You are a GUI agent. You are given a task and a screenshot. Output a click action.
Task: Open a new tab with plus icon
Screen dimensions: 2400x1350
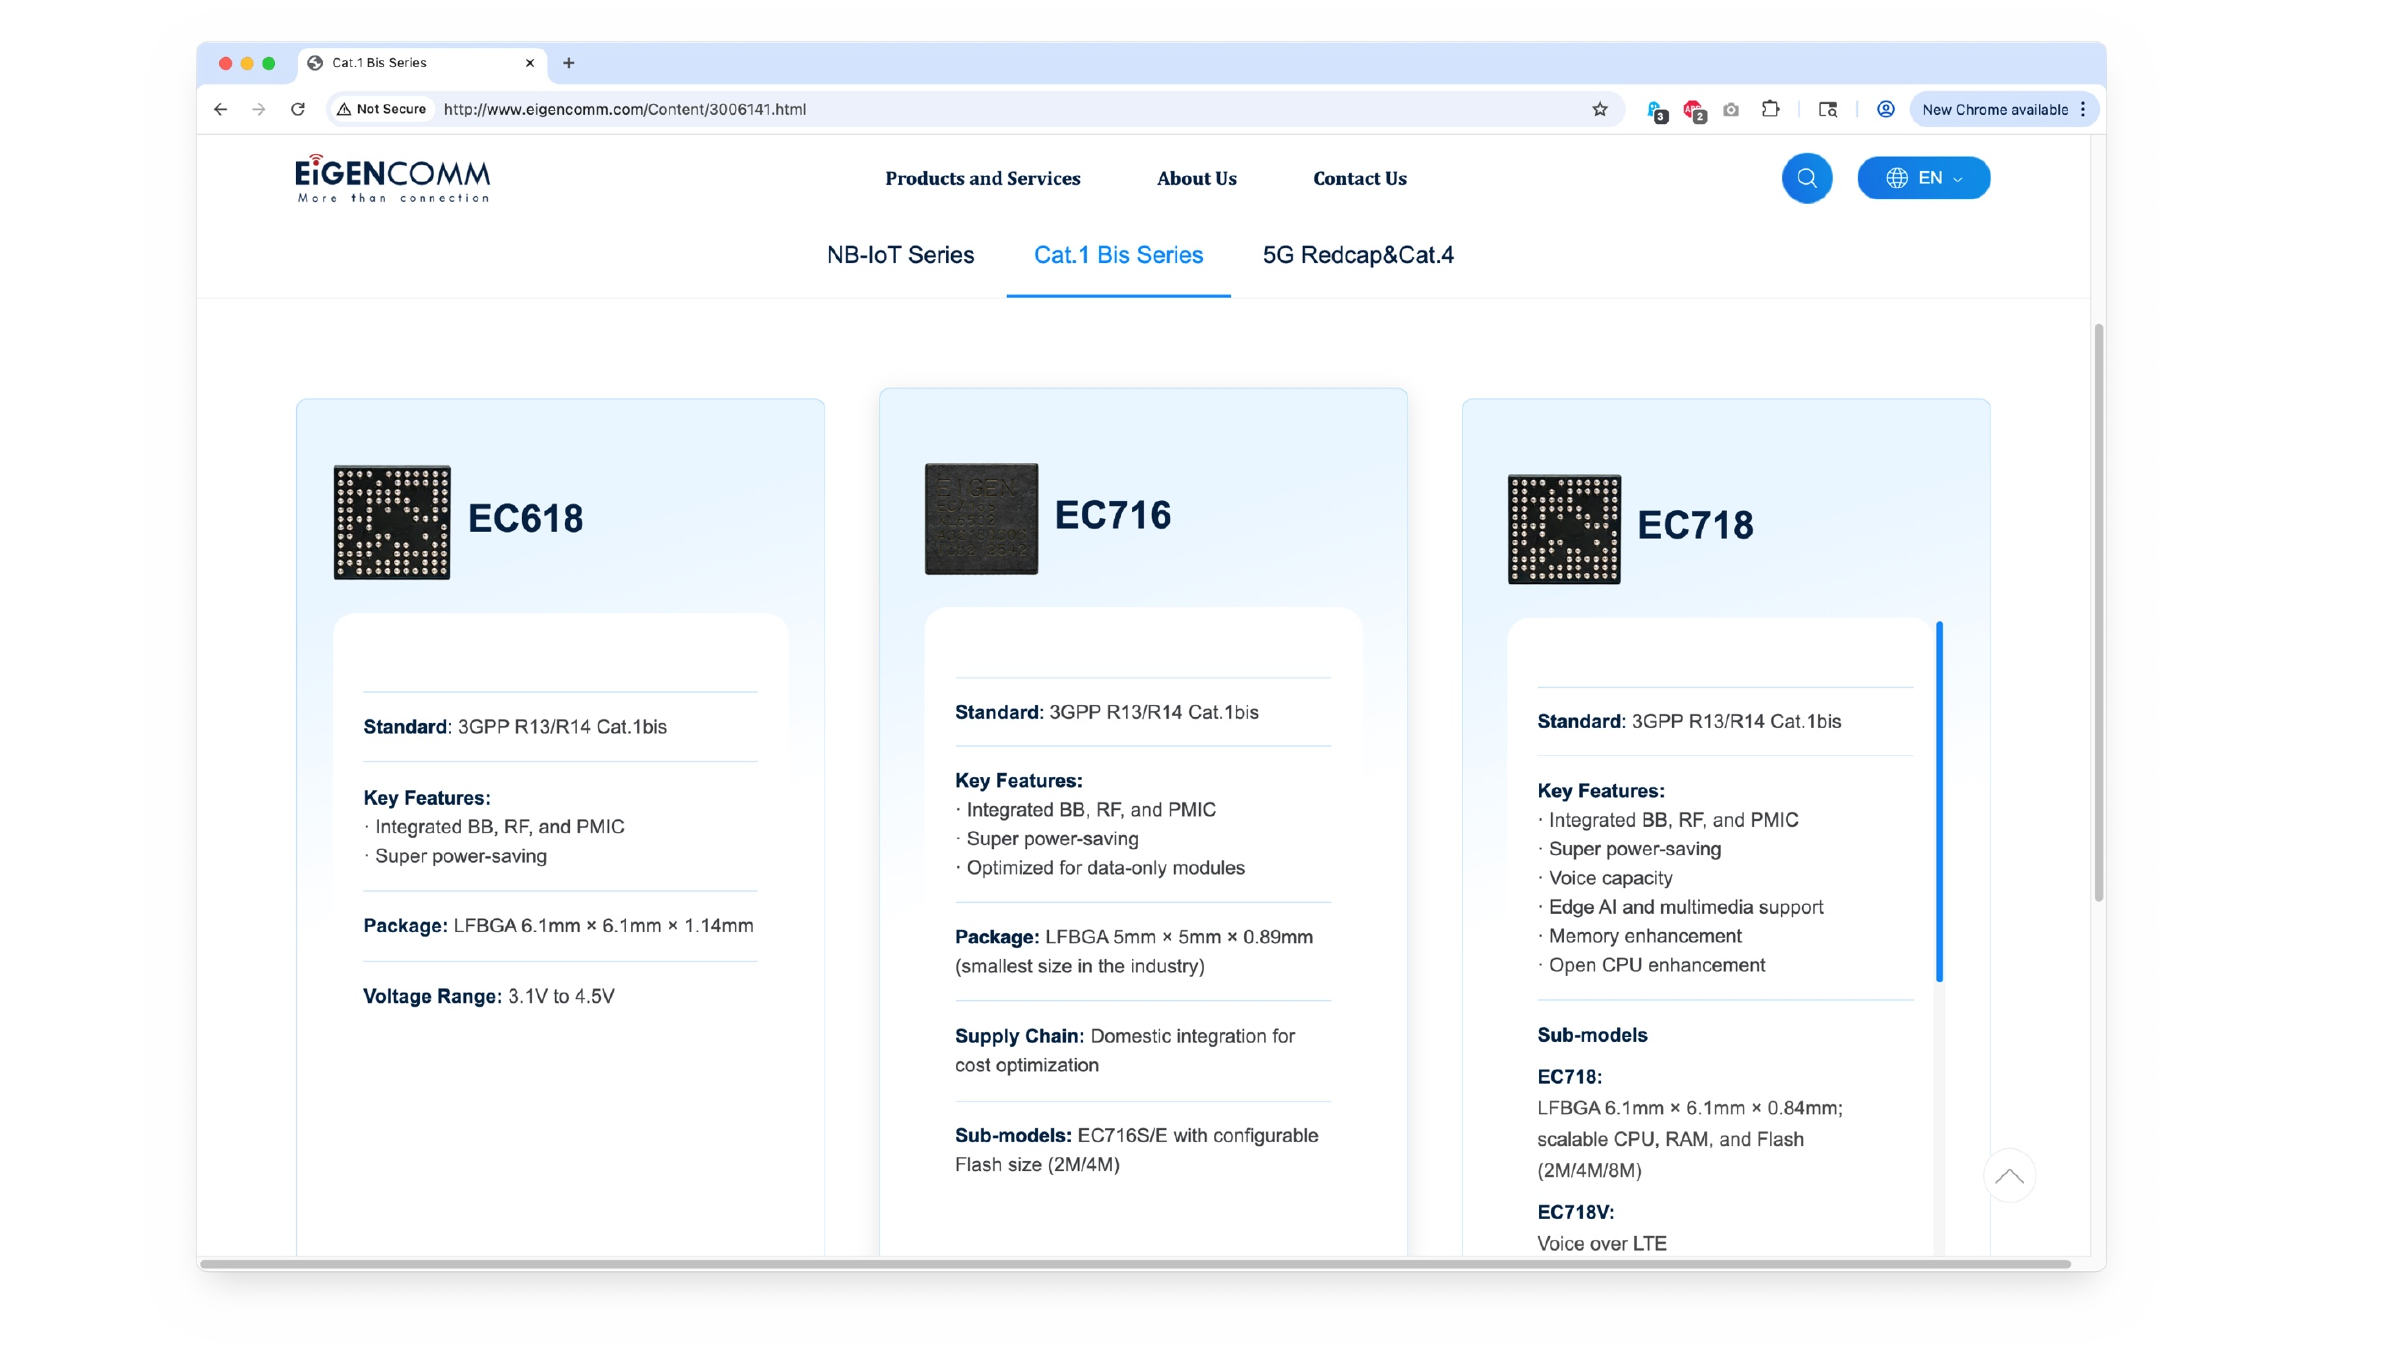coord(569,63)
